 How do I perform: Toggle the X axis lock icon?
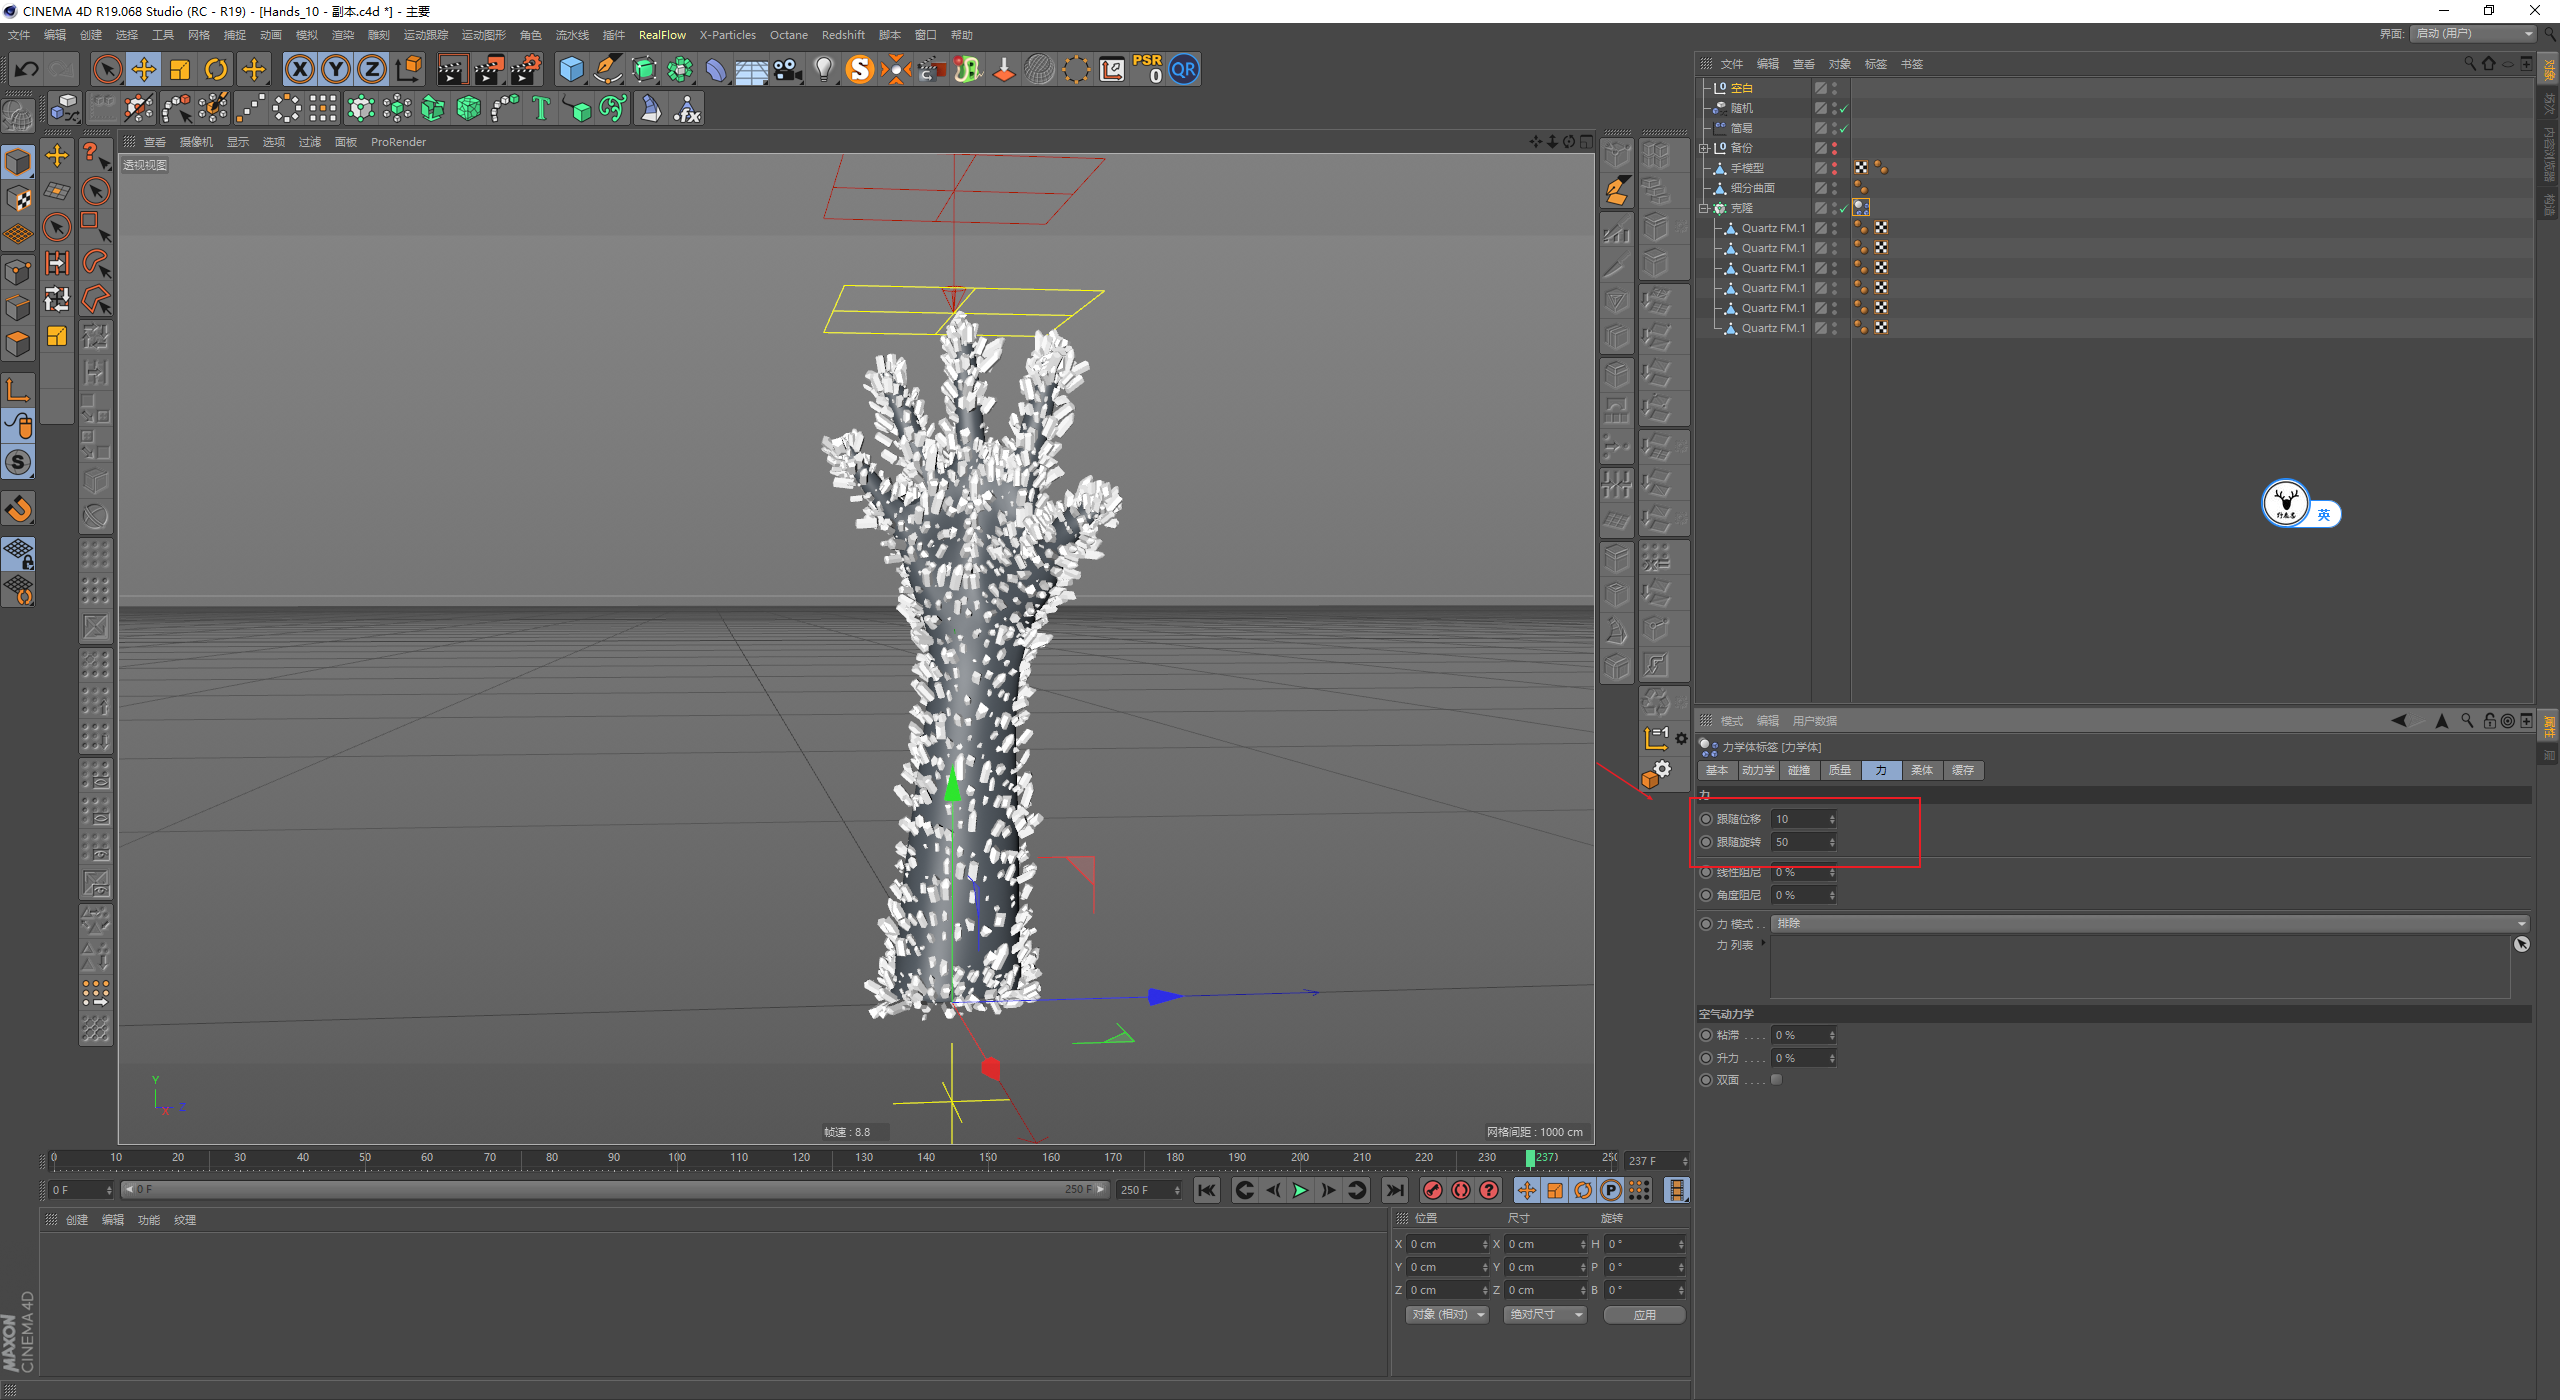pyautogui.click(x=299, y=69)
